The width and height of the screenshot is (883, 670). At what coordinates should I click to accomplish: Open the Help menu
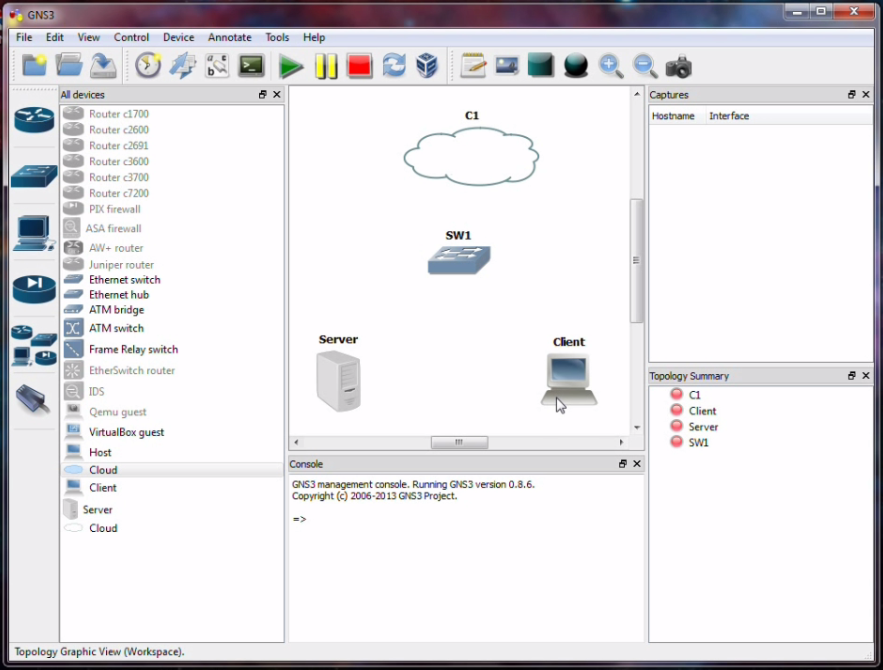[314, 37]
